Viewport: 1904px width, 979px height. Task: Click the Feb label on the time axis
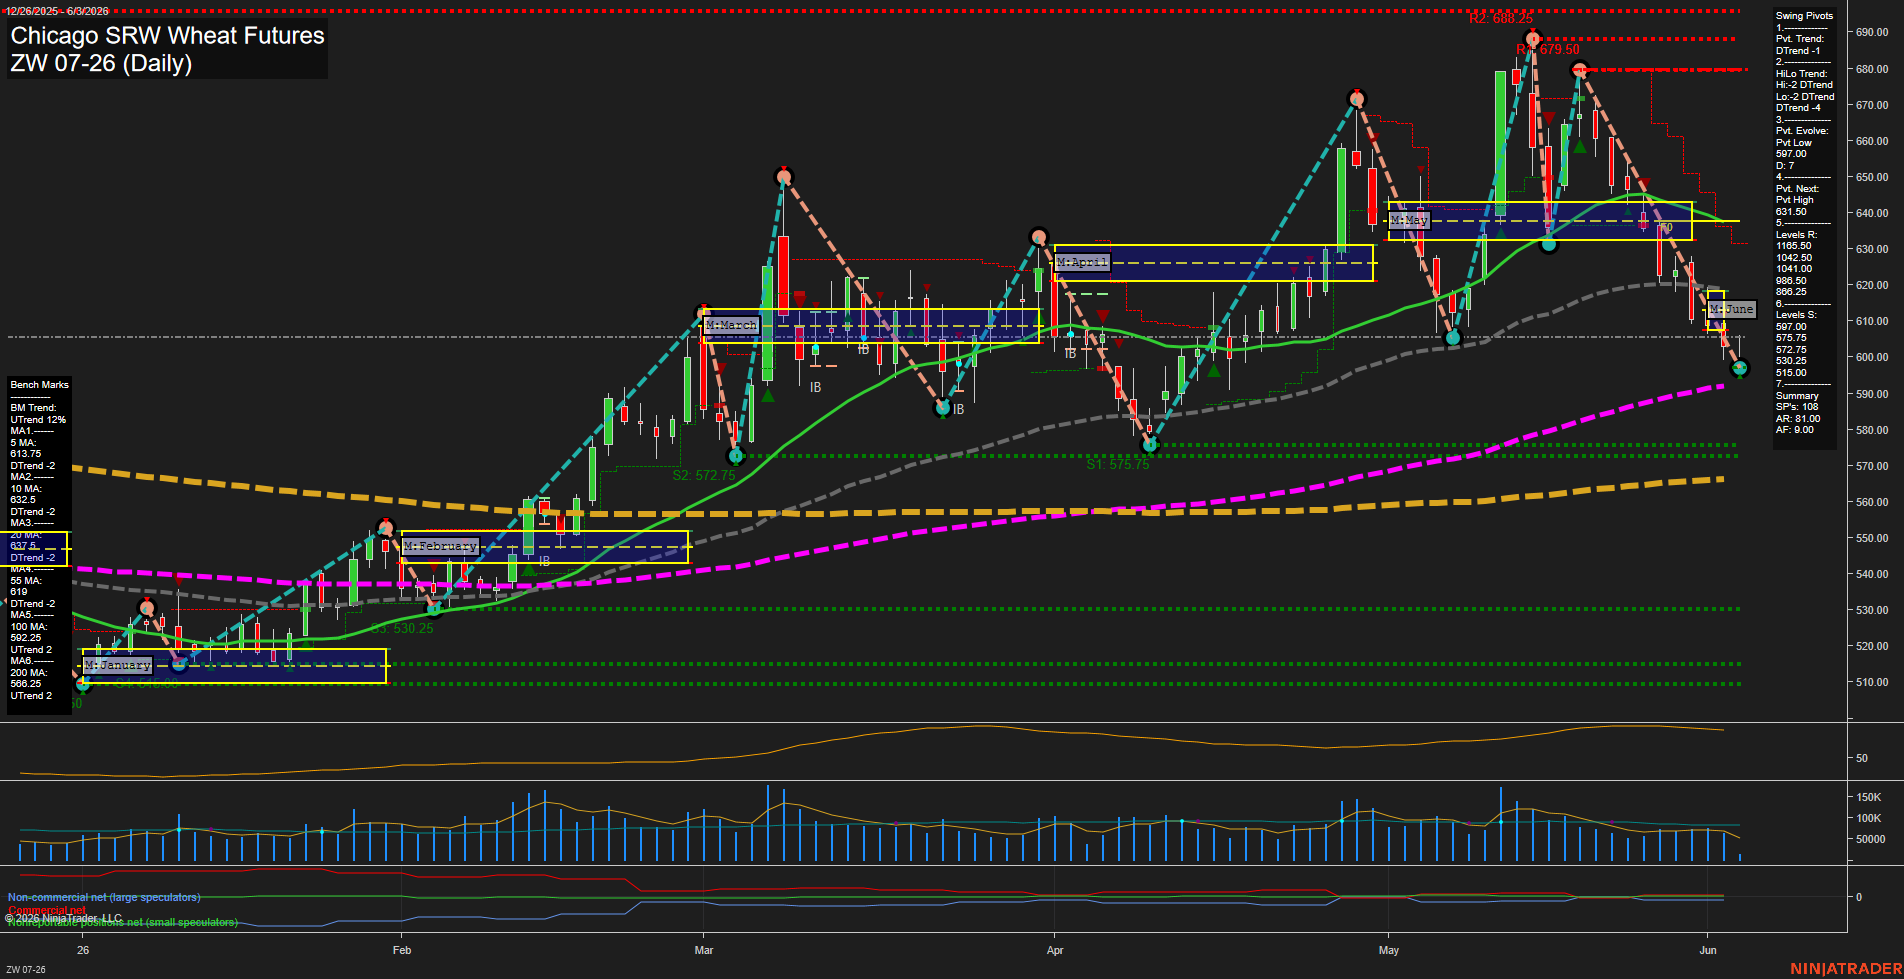coord(402,950)
